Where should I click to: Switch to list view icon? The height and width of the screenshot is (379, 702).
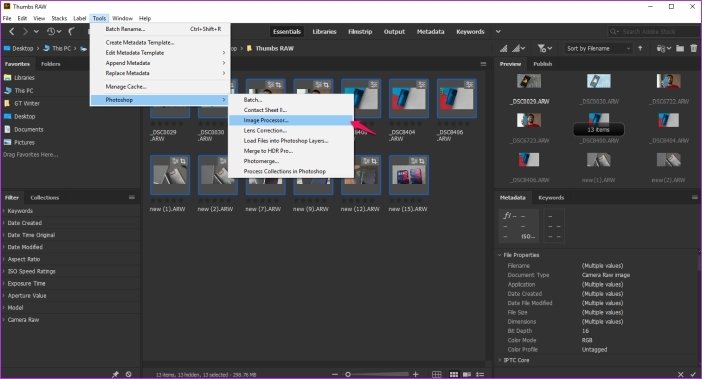coord(480,374)
